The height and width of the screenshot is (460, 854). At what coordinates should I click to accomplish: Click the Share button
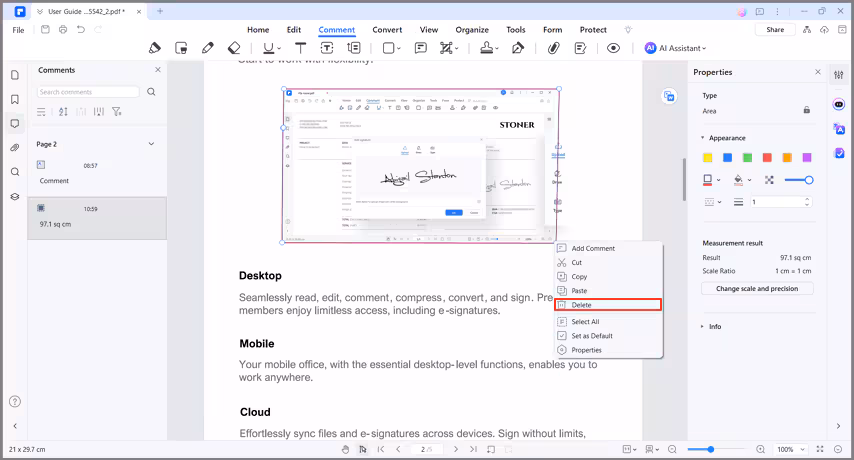point(775,30)
